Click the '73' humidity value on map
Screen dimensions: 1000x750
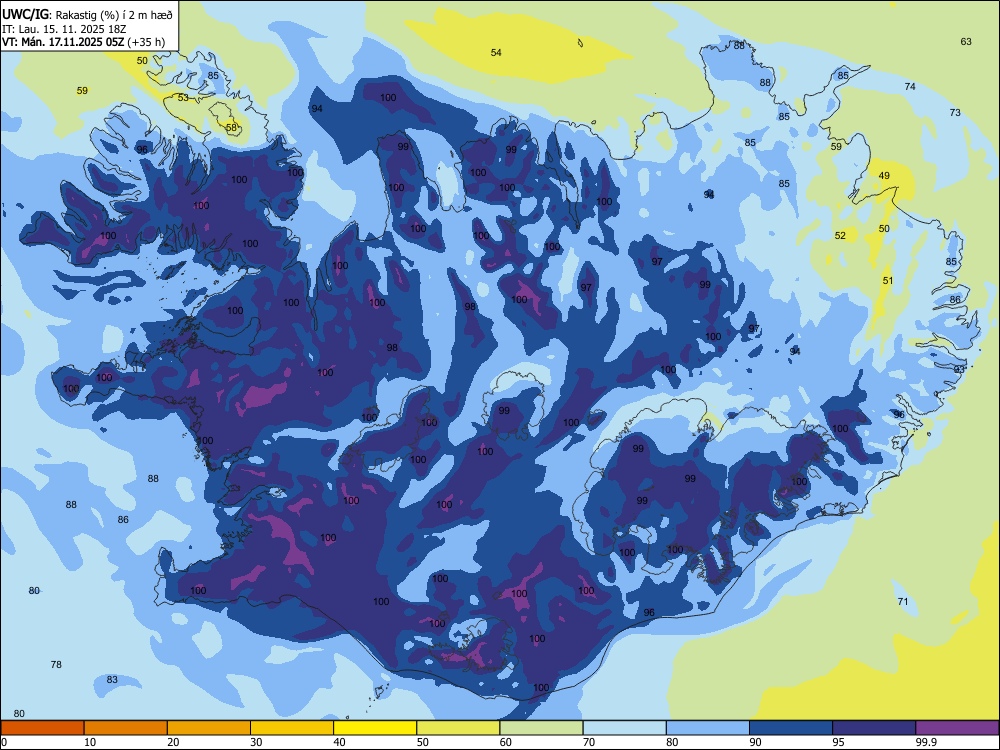pyautogui.click(x=955, y=112)
